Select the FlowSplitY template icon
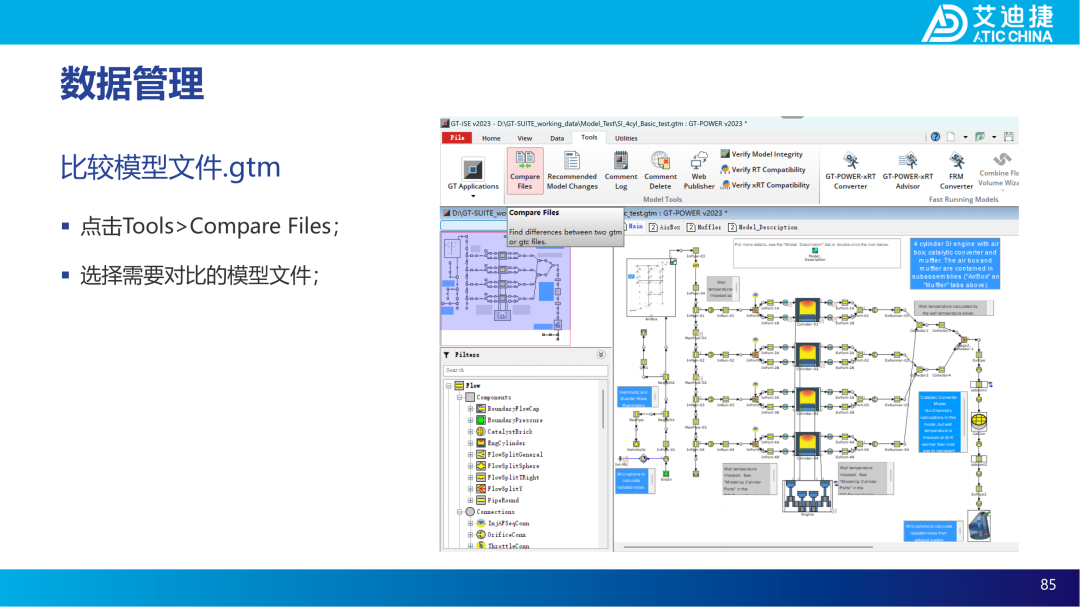Image resolution: width=1080 pixels, height=607 pixels. point(481,488)
